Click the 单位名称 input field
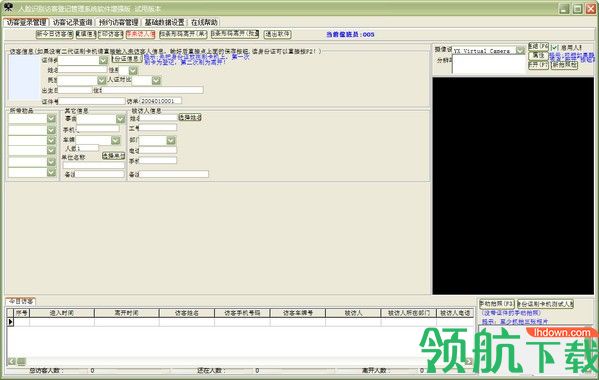The width and height of the screenshot is (599, 380). [94, 165]
